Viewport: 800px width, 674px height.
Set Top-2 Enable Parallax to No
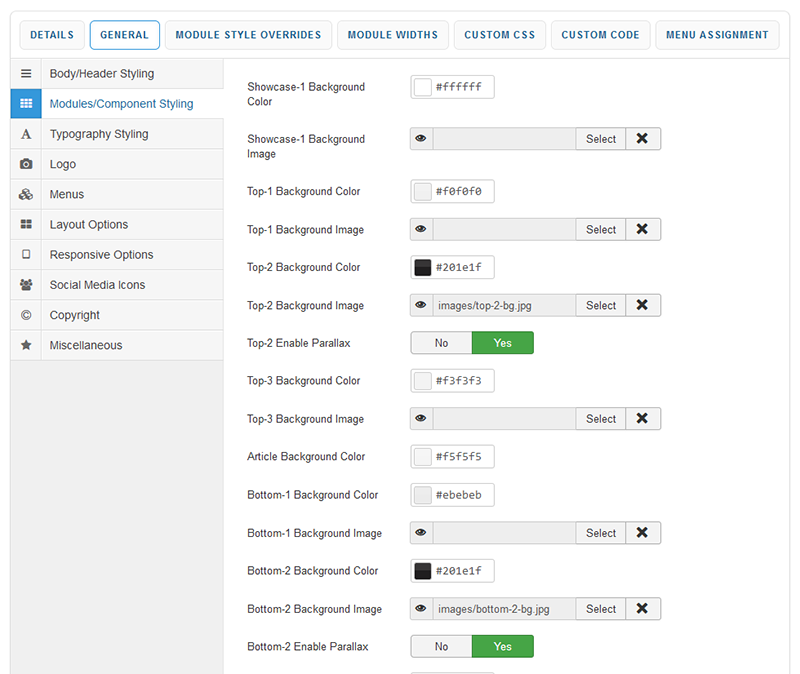[x=441, y=343]
